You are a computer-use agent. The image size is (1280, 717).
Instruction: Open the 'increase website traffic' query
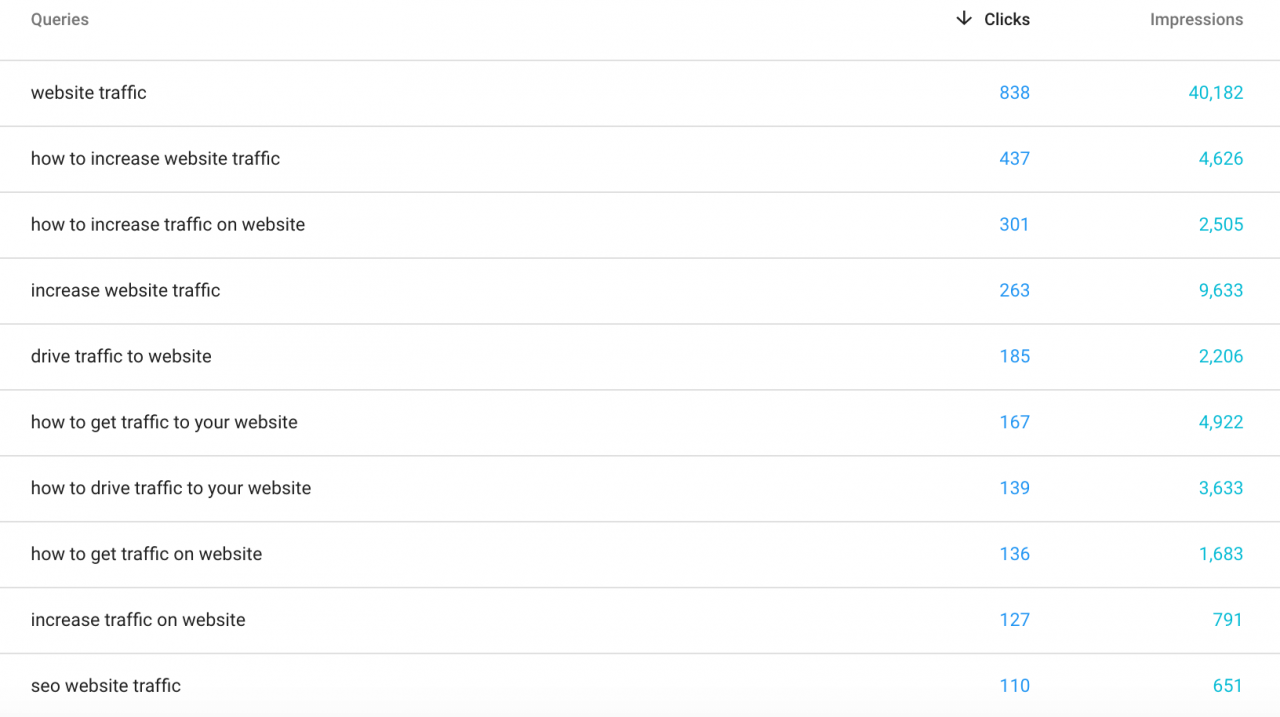click(640, 291)
